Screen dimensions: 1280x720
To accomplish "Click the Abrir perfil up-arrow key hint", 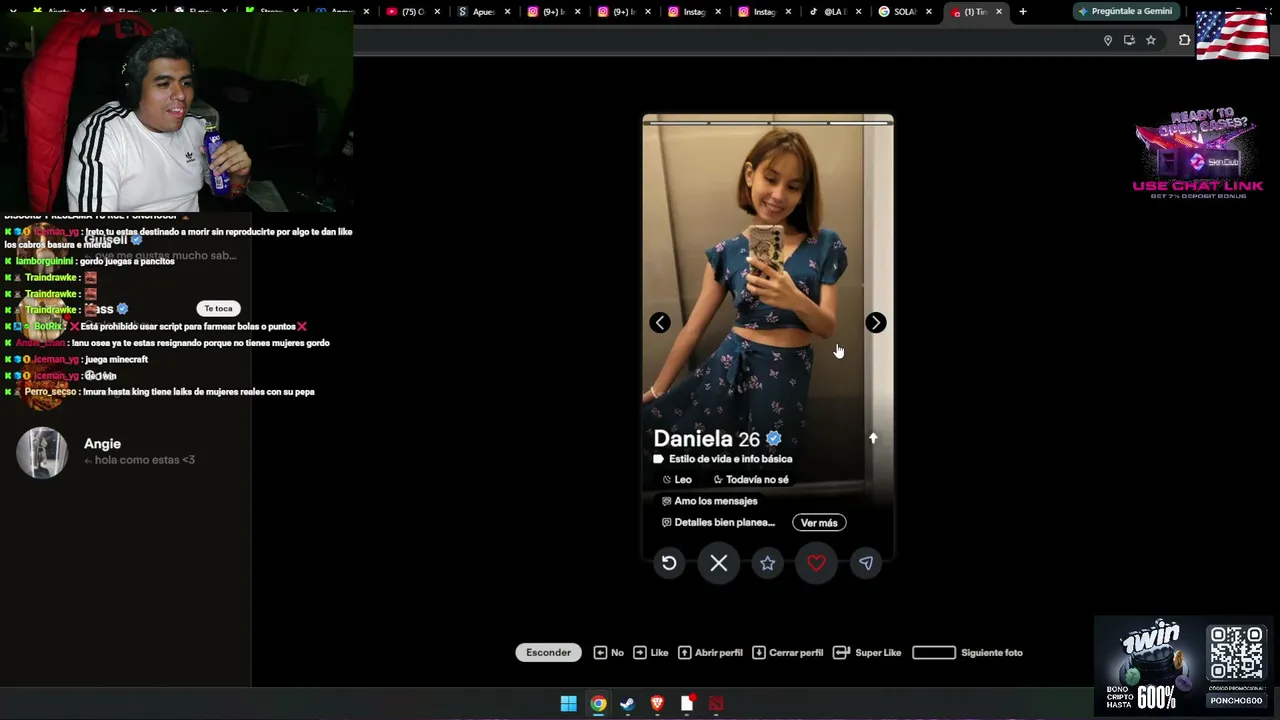I will (x=710, y=652).
